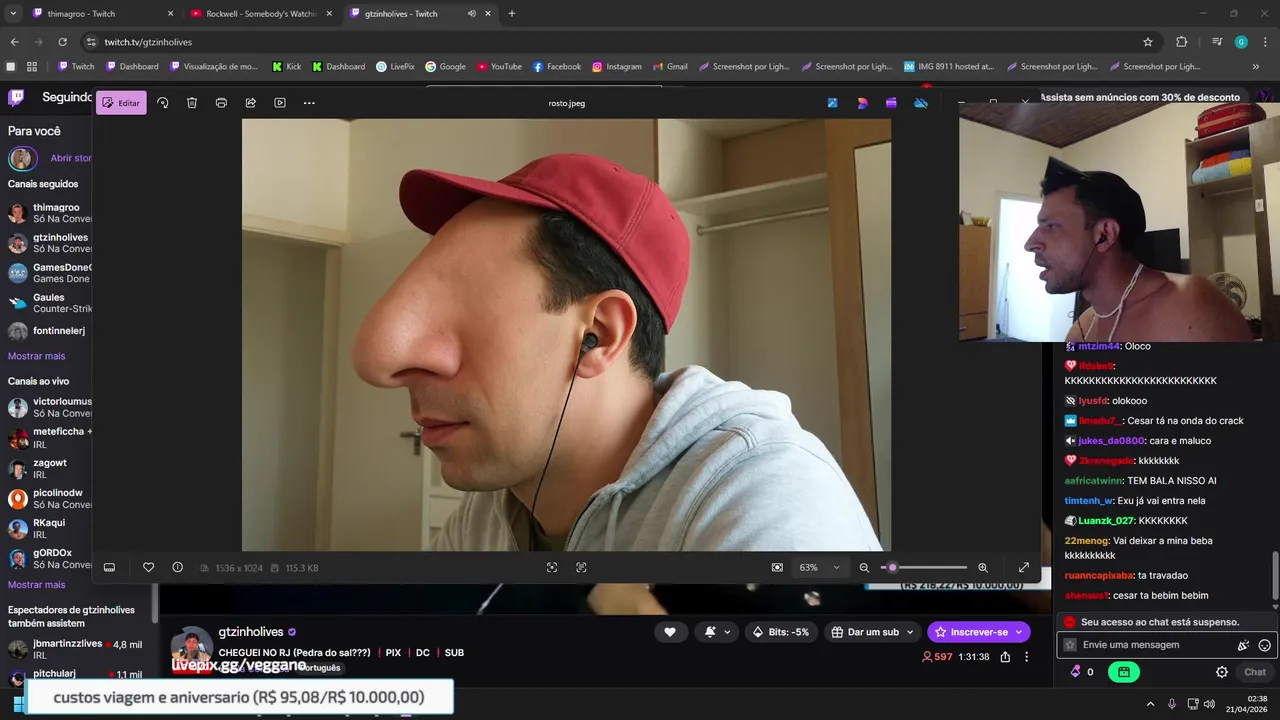Open Dar um sub dropdown
This screenshot has width=1280, height=720.
click(x=873, y=632)
